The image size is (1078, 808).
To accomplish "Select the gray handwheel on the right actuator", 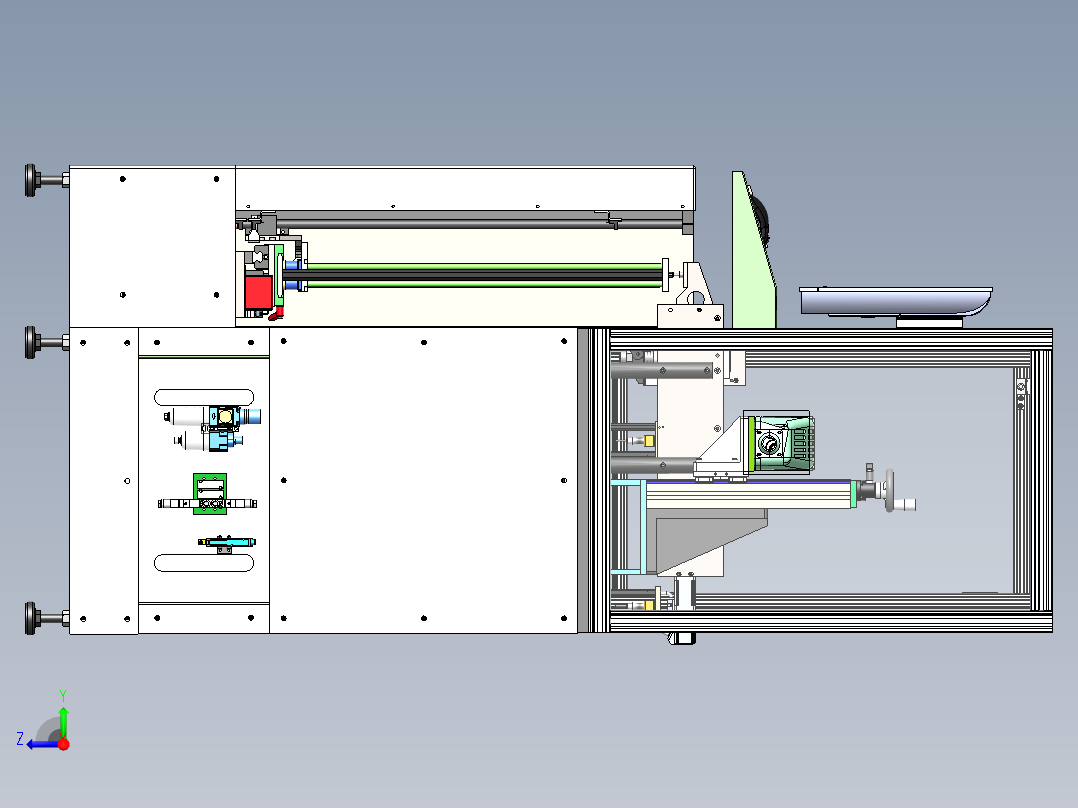I will [888, 489].
